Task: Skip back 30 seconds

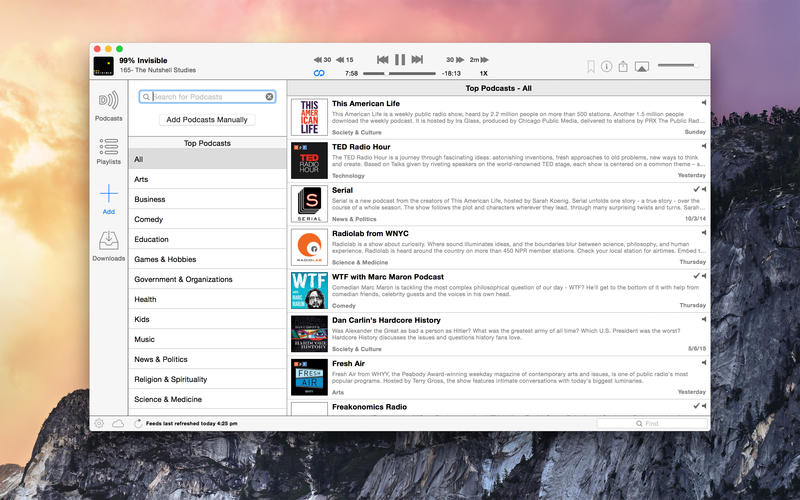Action: [322, 60]
